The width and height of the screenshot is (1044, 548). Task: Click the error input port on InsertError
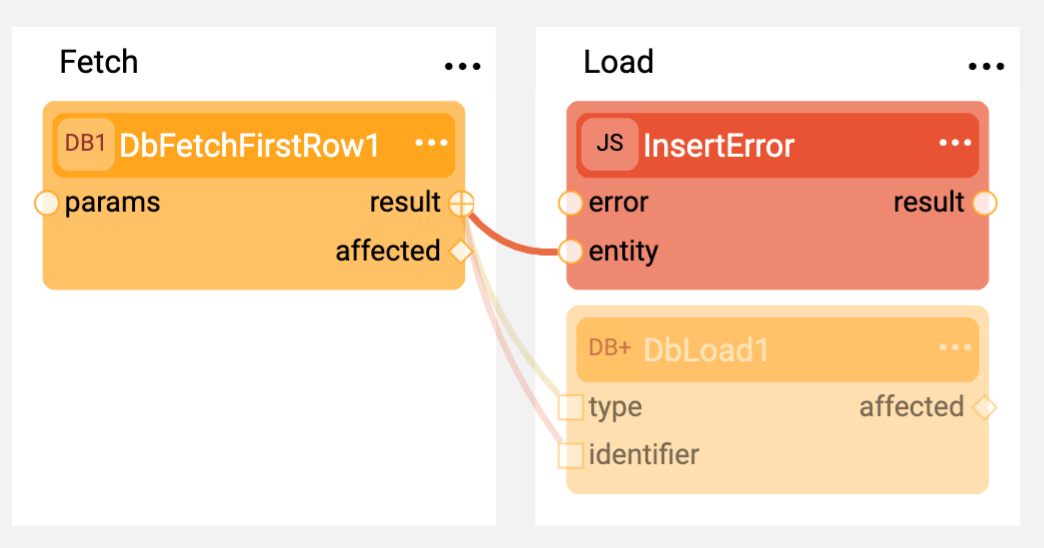click(571, 202)
